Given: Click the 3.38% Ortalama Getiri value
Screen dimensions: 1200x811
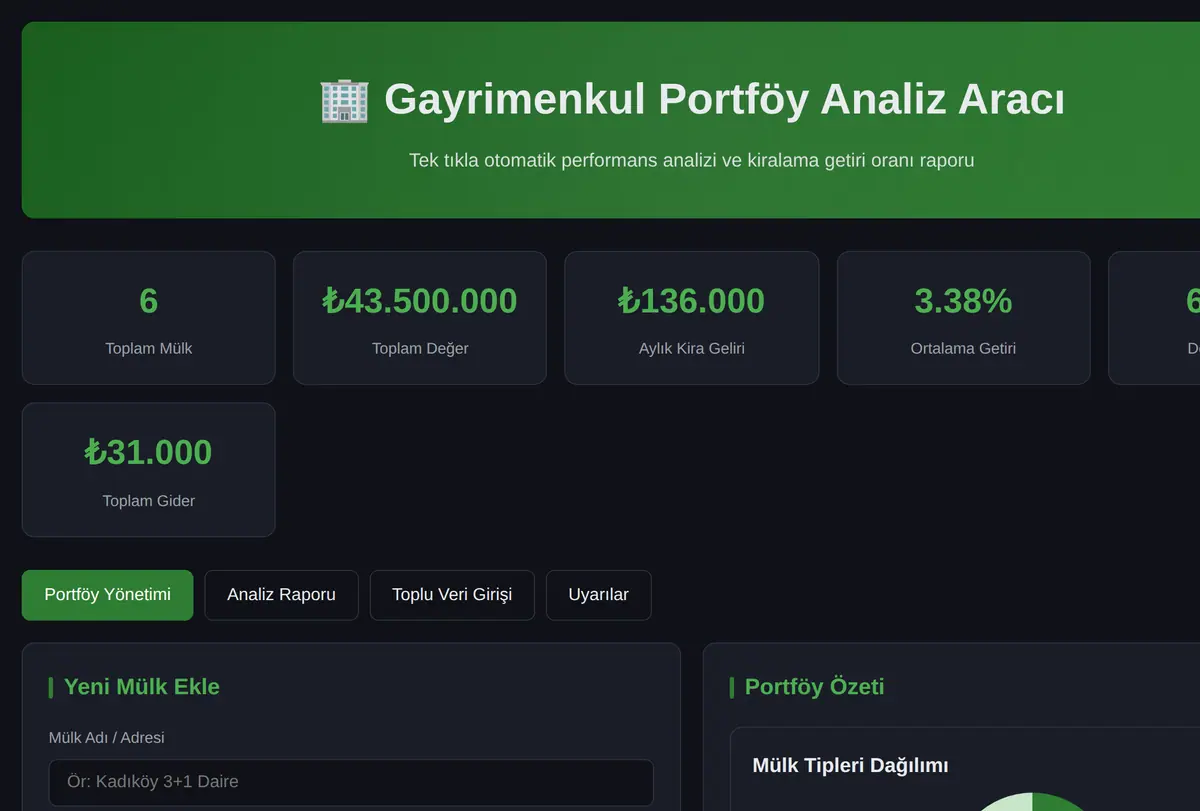Looking at the screenshot, I should [963, 301].
